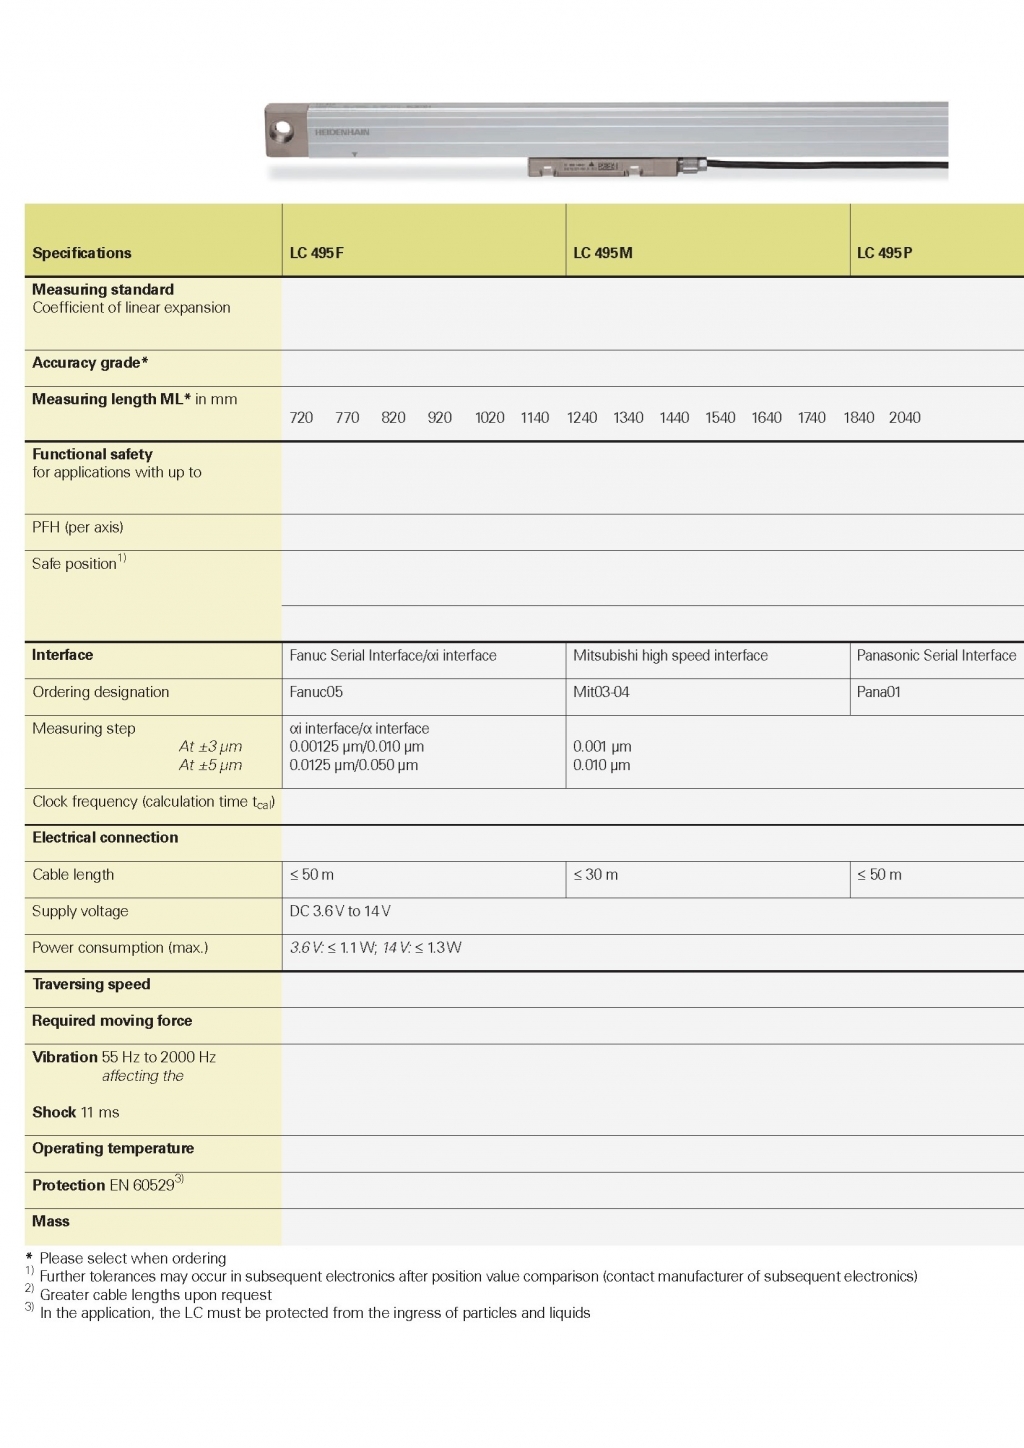Click measuring length value 1020
Viewport: 1024px width, 1448px height.
[x=490, y=418]
